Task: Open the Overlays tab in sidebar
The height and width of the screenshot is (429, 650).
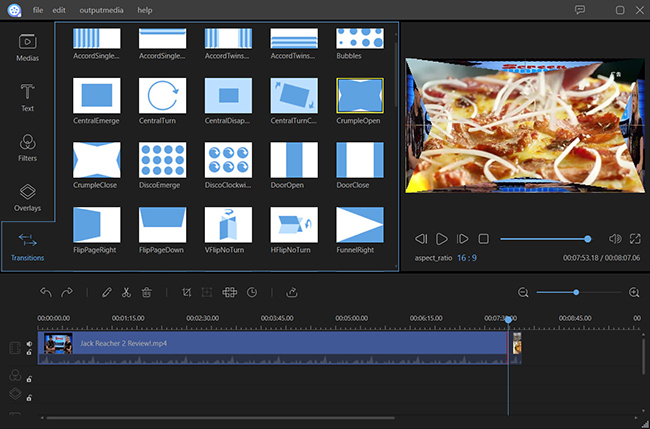Action: (x=27, y=197)
